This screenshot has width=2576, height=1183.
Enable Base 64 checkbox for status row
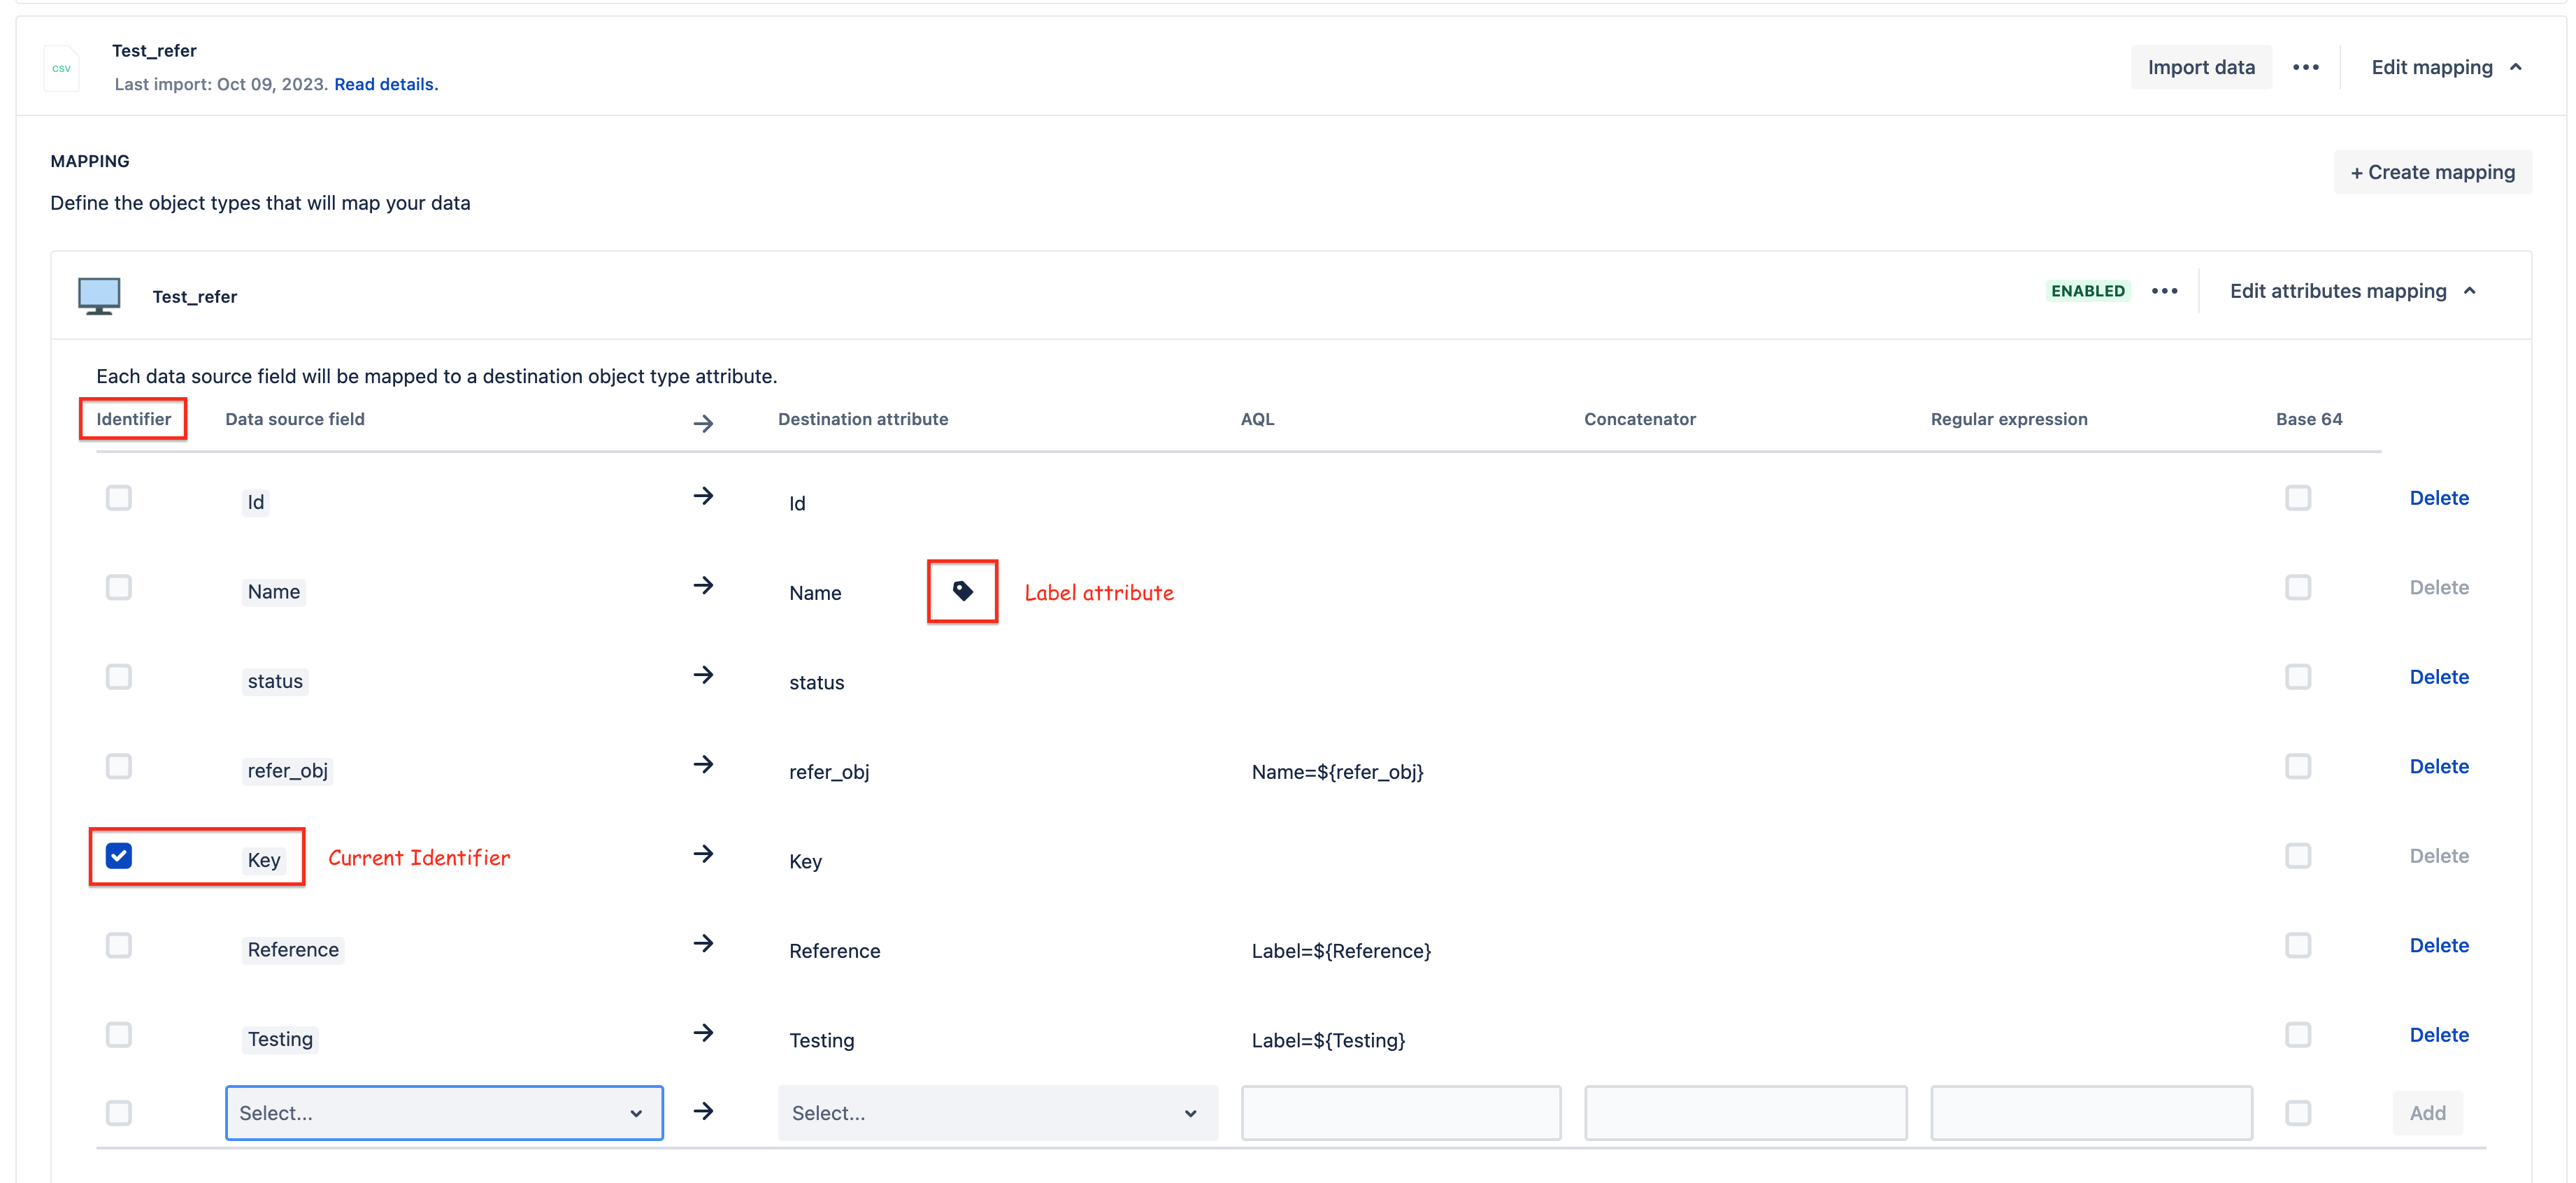(x=2297, y=677)
